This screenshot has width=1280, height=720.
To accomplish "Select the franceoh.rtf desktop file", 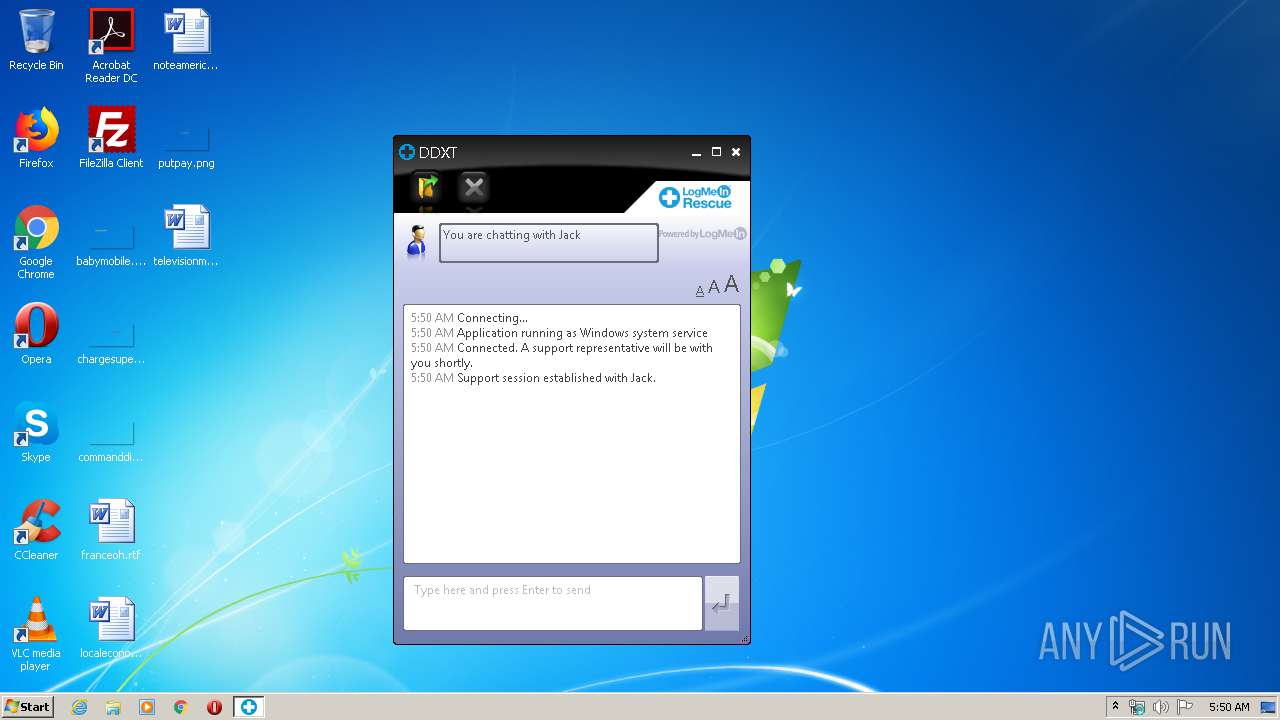I will [111, 530].
